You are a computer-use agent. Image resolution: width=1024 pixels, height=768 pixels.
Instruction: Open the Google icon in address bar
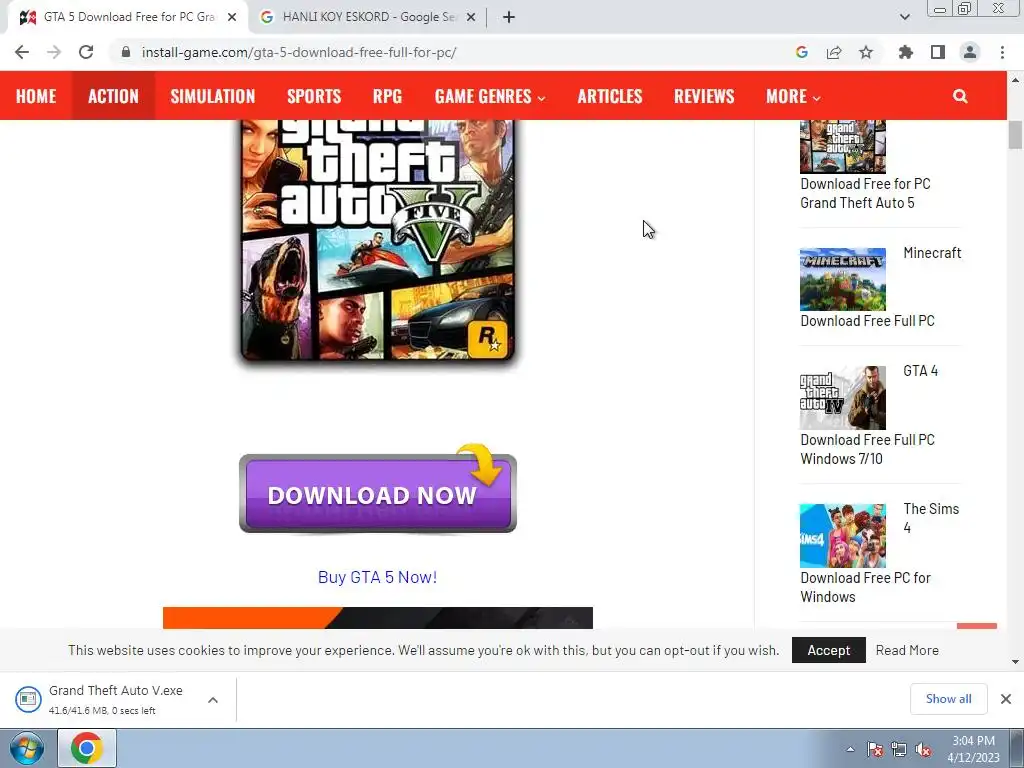tap(802, 52)
